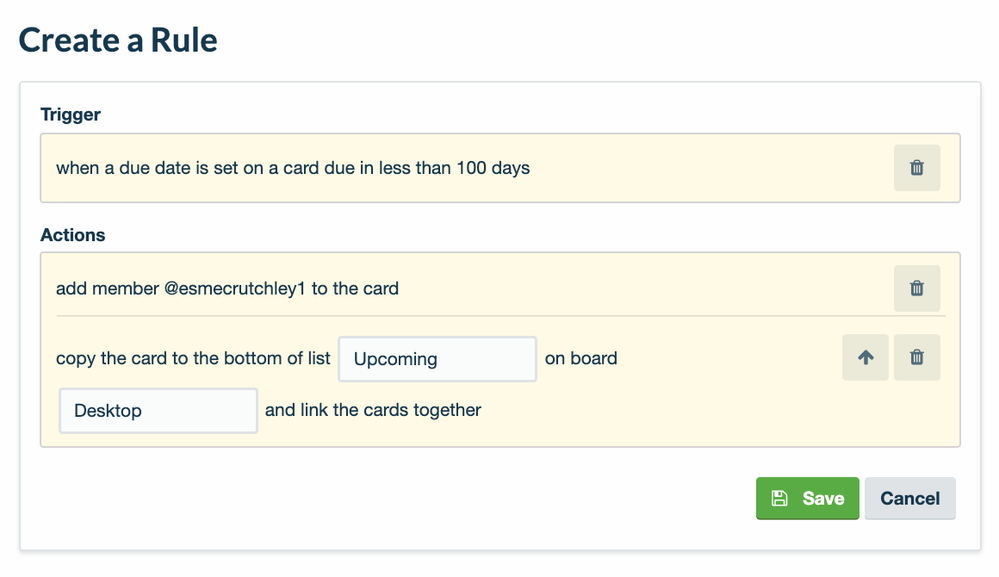Delete the copy card action via trash icon
This screenshot has height=577, width=999.
coord(916,357)
